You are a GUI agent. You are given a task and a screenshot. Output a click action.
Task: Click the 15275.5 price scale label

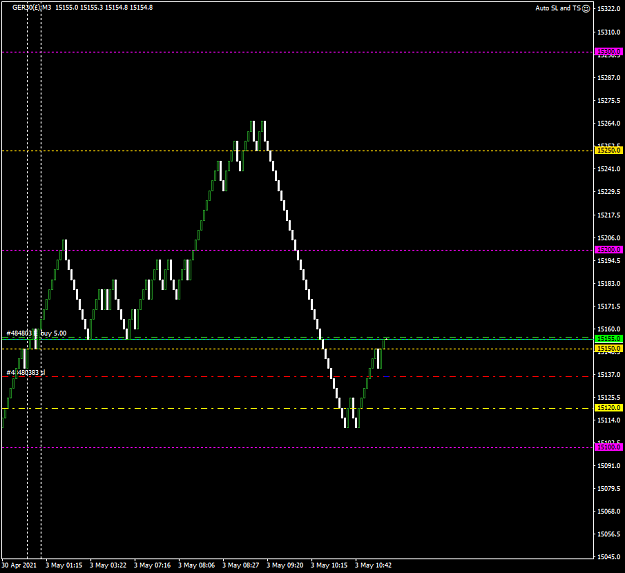coord(609,100)
